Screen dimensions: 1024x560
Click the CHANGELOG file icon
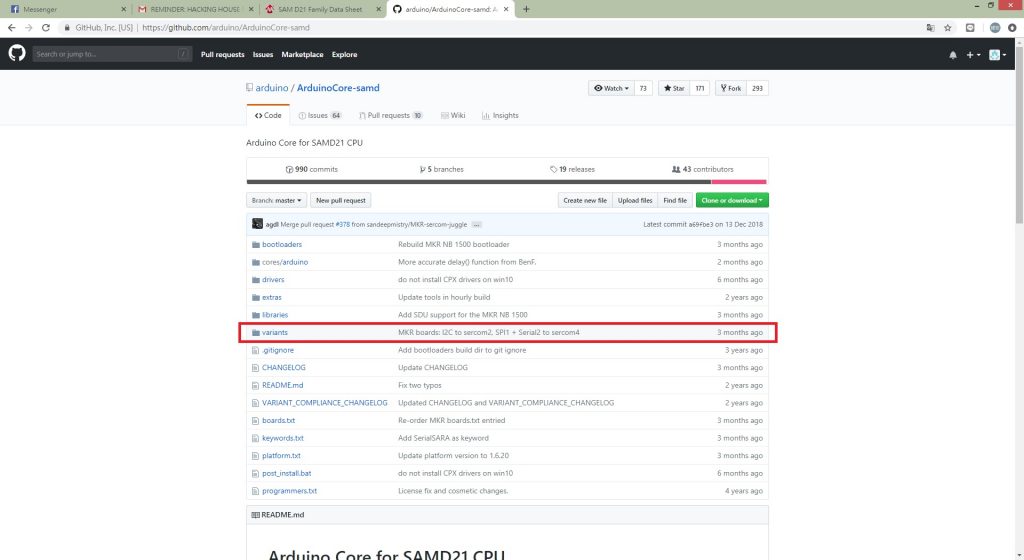click(255, 368)
